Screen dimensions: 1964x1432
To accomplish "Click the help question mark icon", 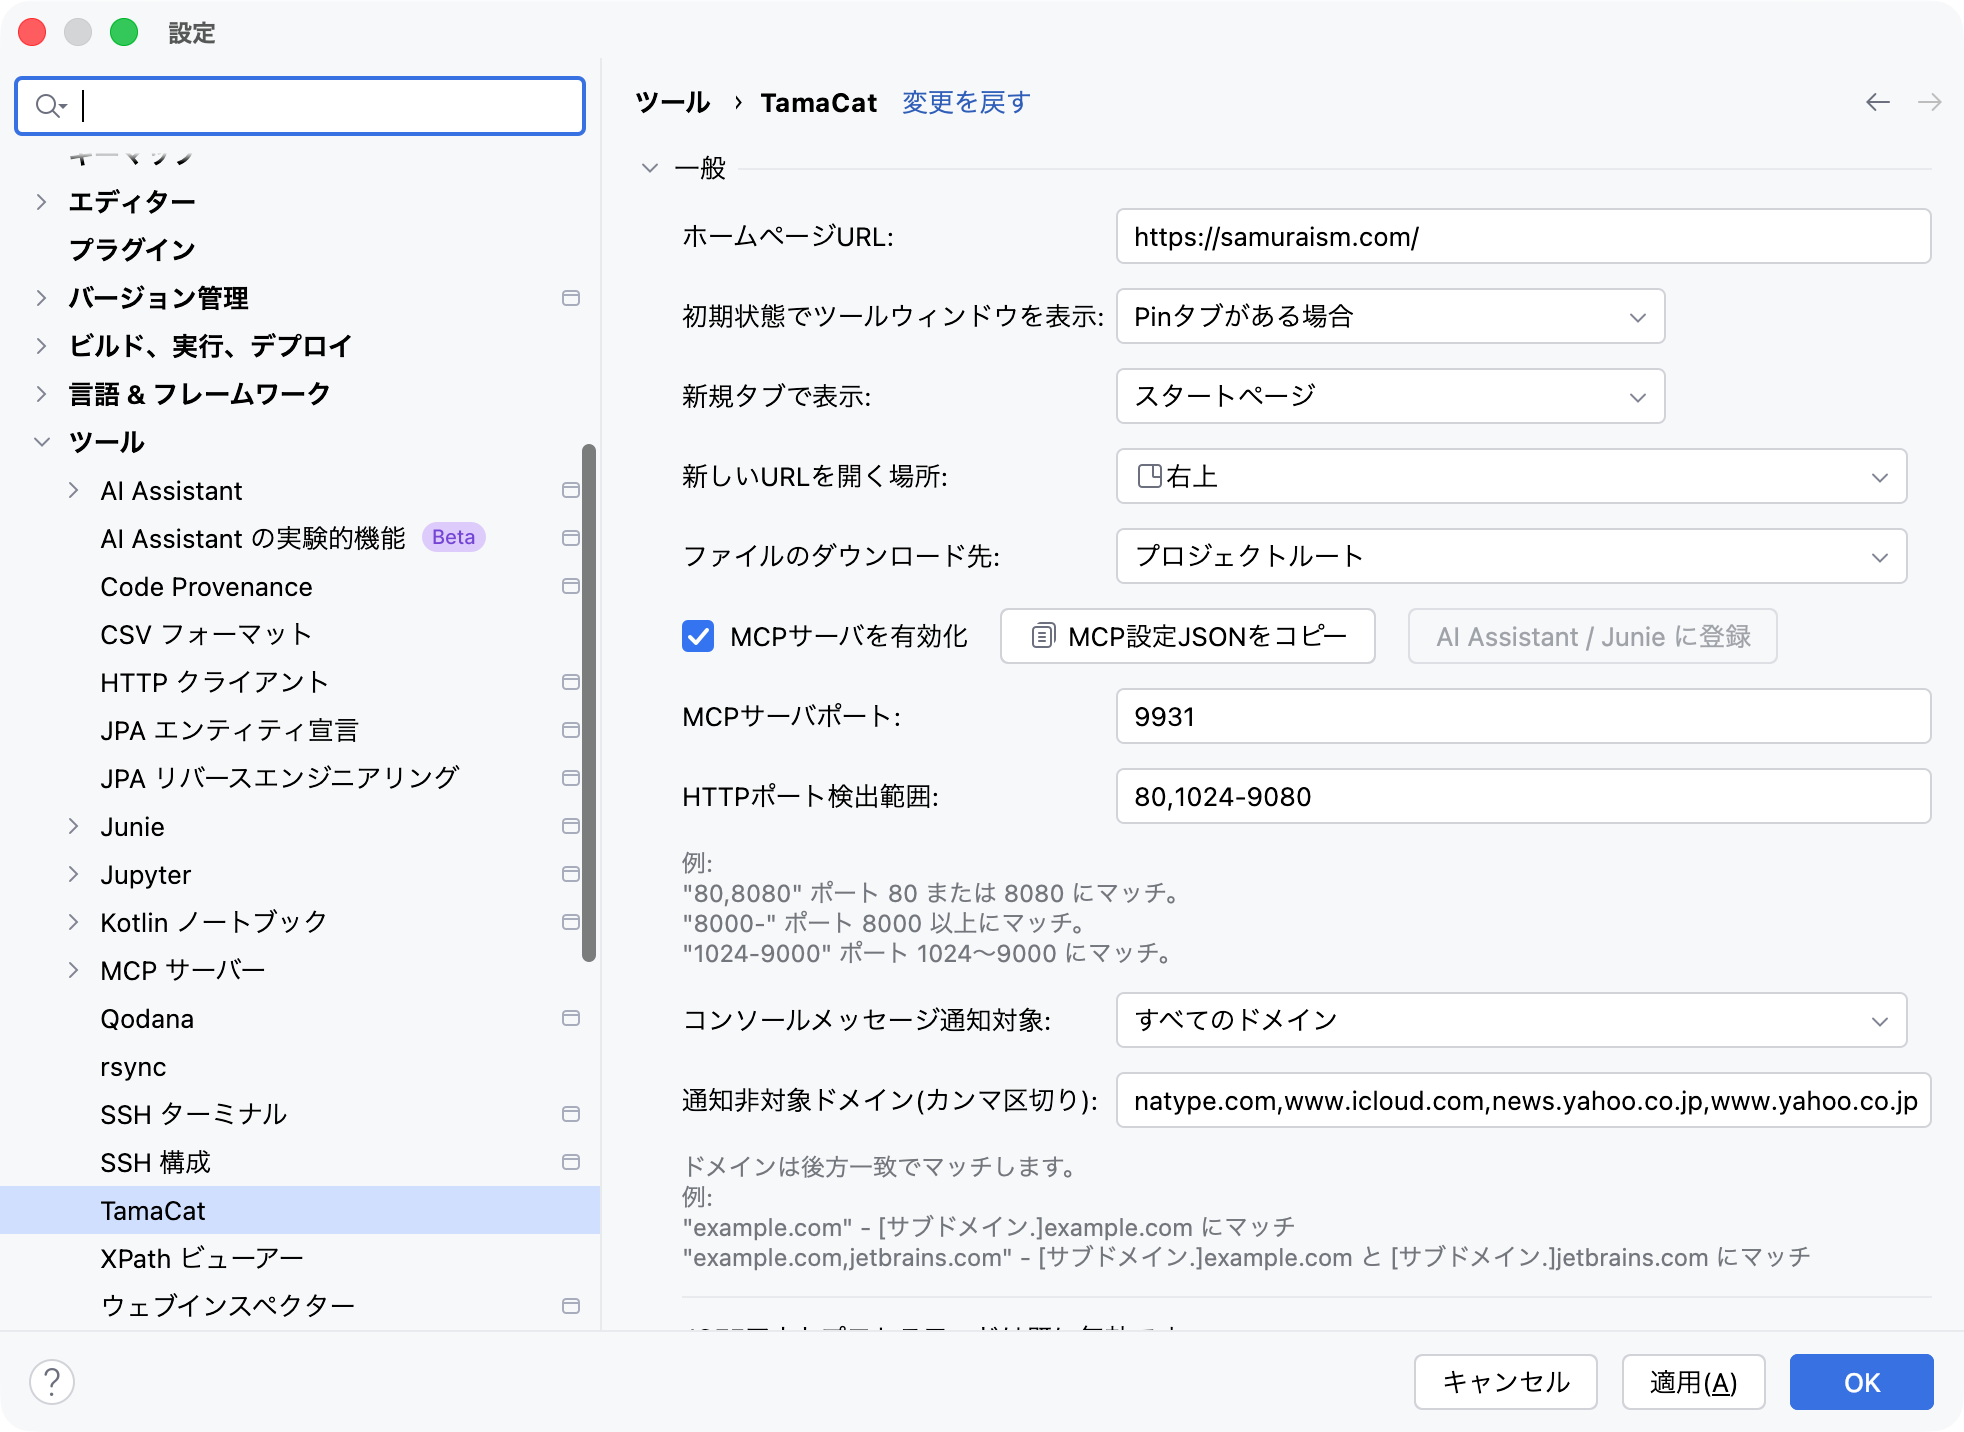I will [x=52, y=1382].
